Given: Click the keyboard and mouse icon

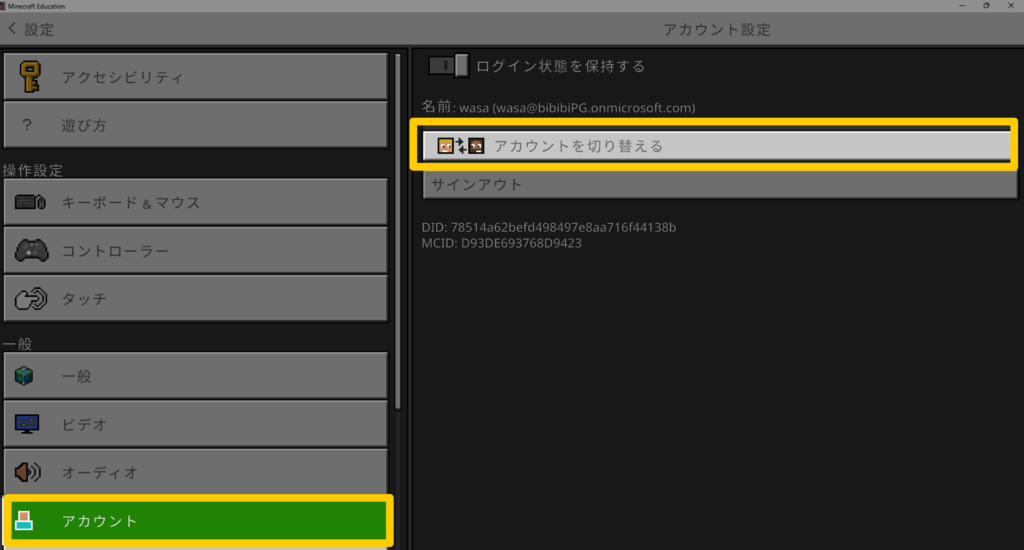Looking at the screenshot, I should 30,203.
